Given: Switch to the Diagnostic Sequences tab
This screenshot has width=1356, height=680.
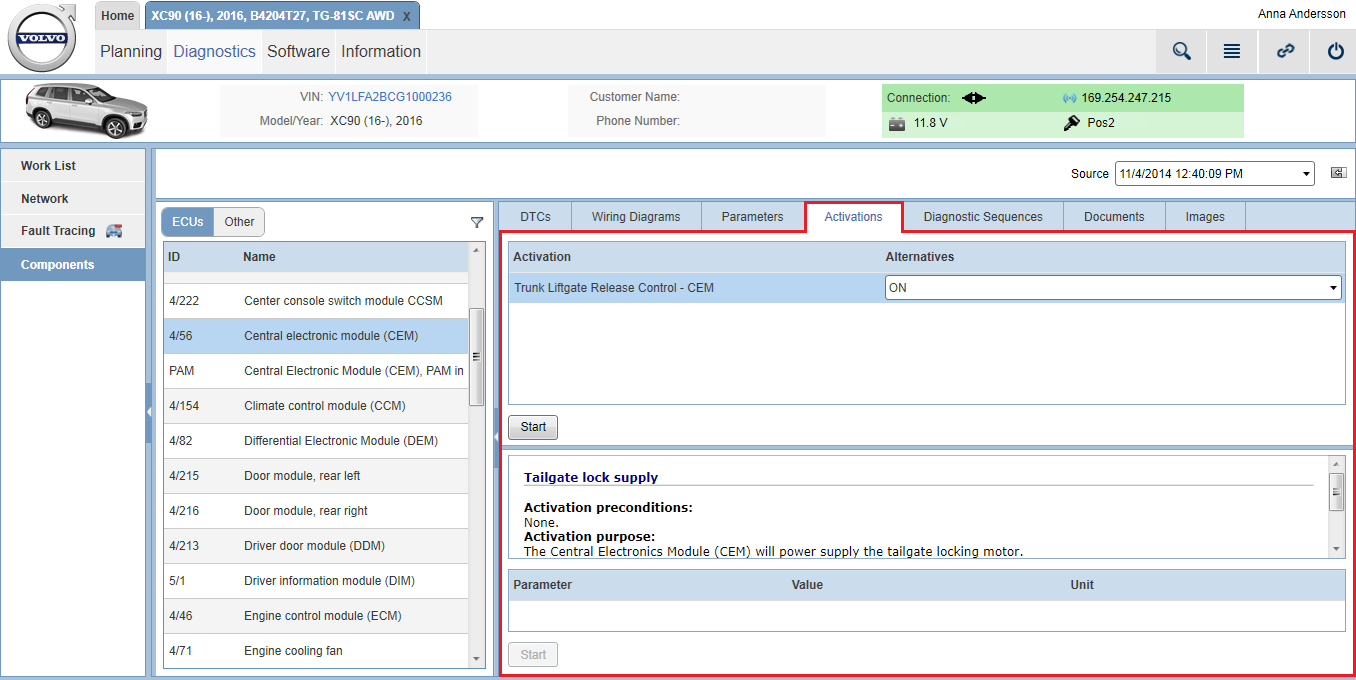Looking at the screenshot, I should (x=983, y=217).
